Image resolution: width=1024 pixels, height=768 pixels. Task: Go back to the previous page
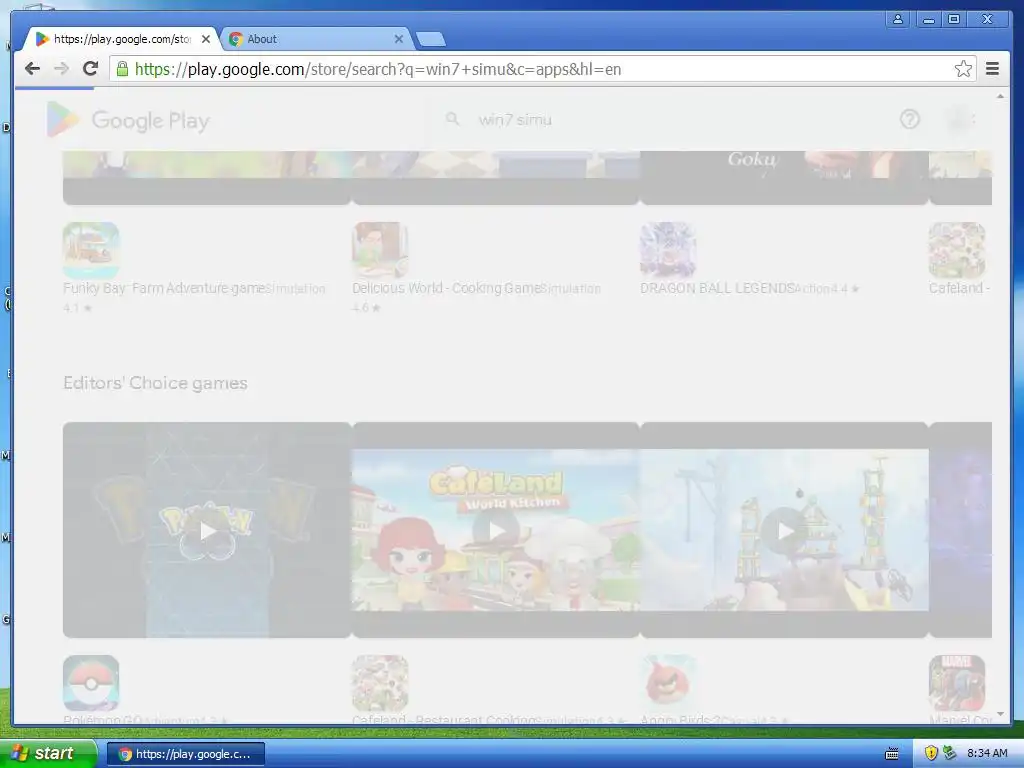coord(32,69)
